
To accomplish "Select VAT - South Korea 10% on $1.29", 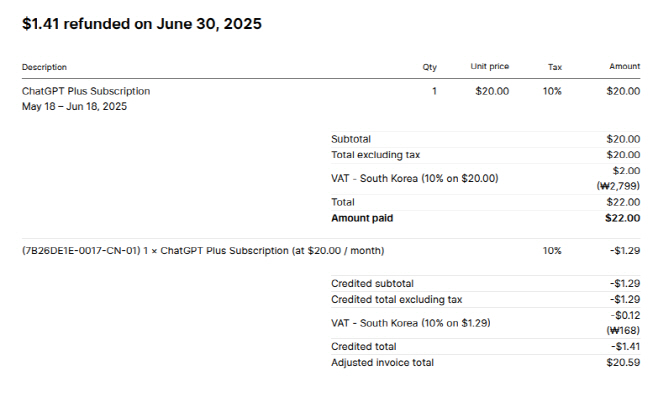I will [x=410, y=323].
